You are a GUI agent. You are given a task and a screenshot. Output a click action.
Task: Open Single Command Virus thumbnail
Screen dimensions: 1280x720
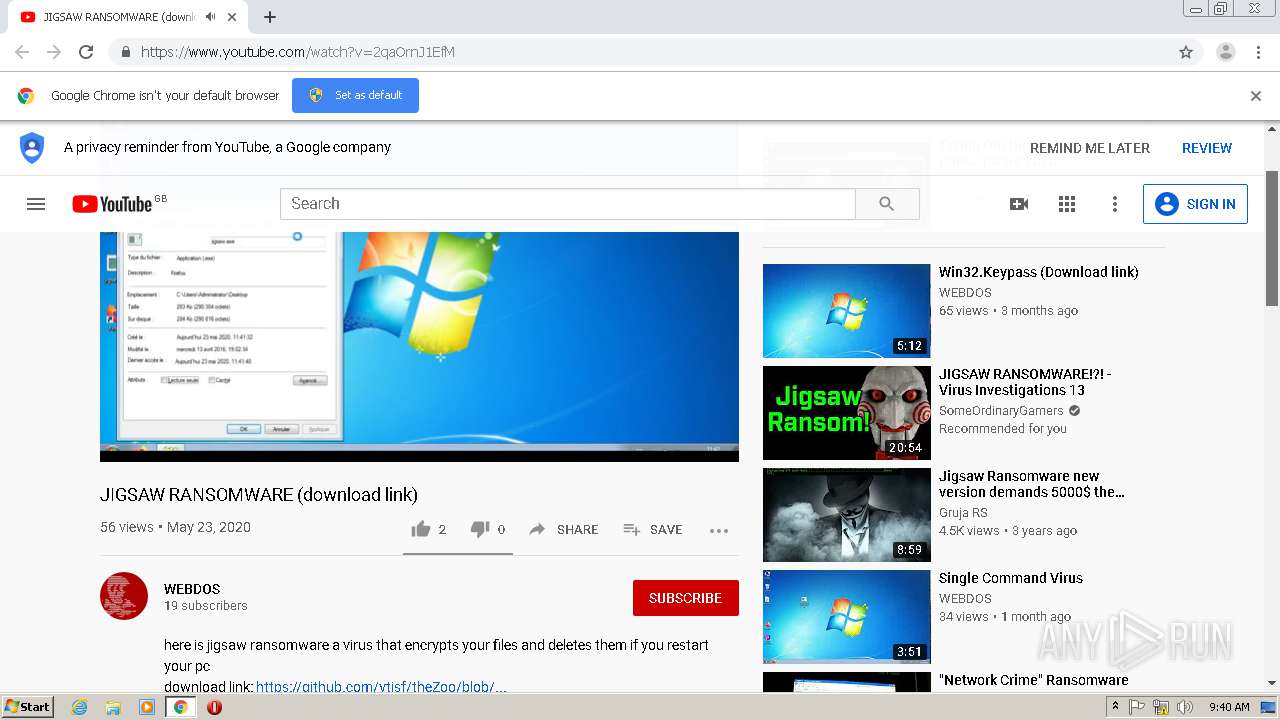[x=846, y=617]
